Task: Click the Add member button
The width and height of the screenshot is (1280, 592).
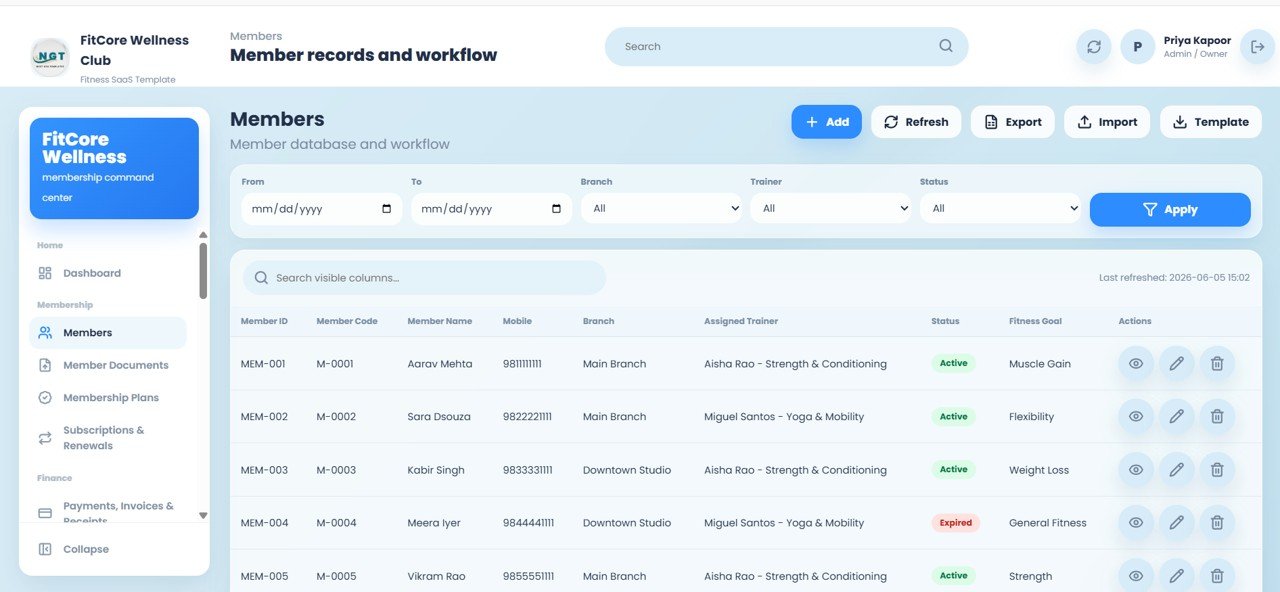Action: tap(827, 122)
